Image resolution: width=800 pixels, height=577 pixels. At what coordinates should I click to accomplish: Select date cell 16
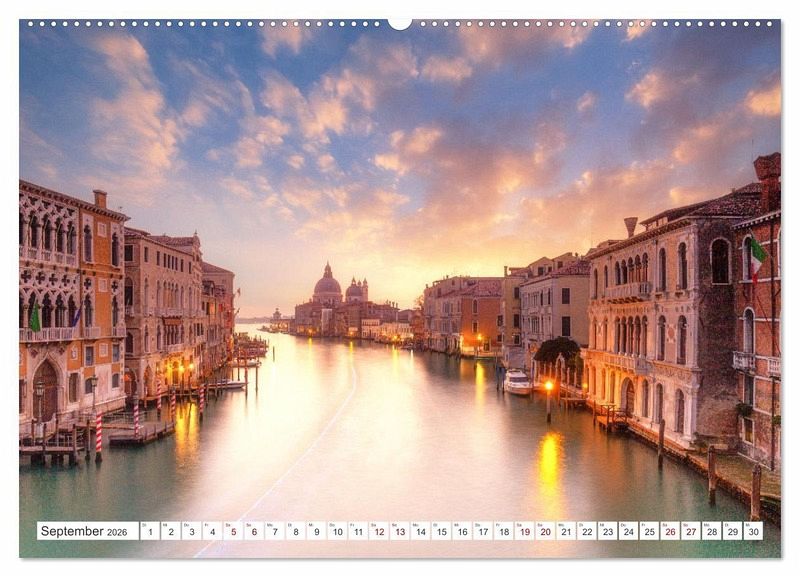tap(462, 531)
